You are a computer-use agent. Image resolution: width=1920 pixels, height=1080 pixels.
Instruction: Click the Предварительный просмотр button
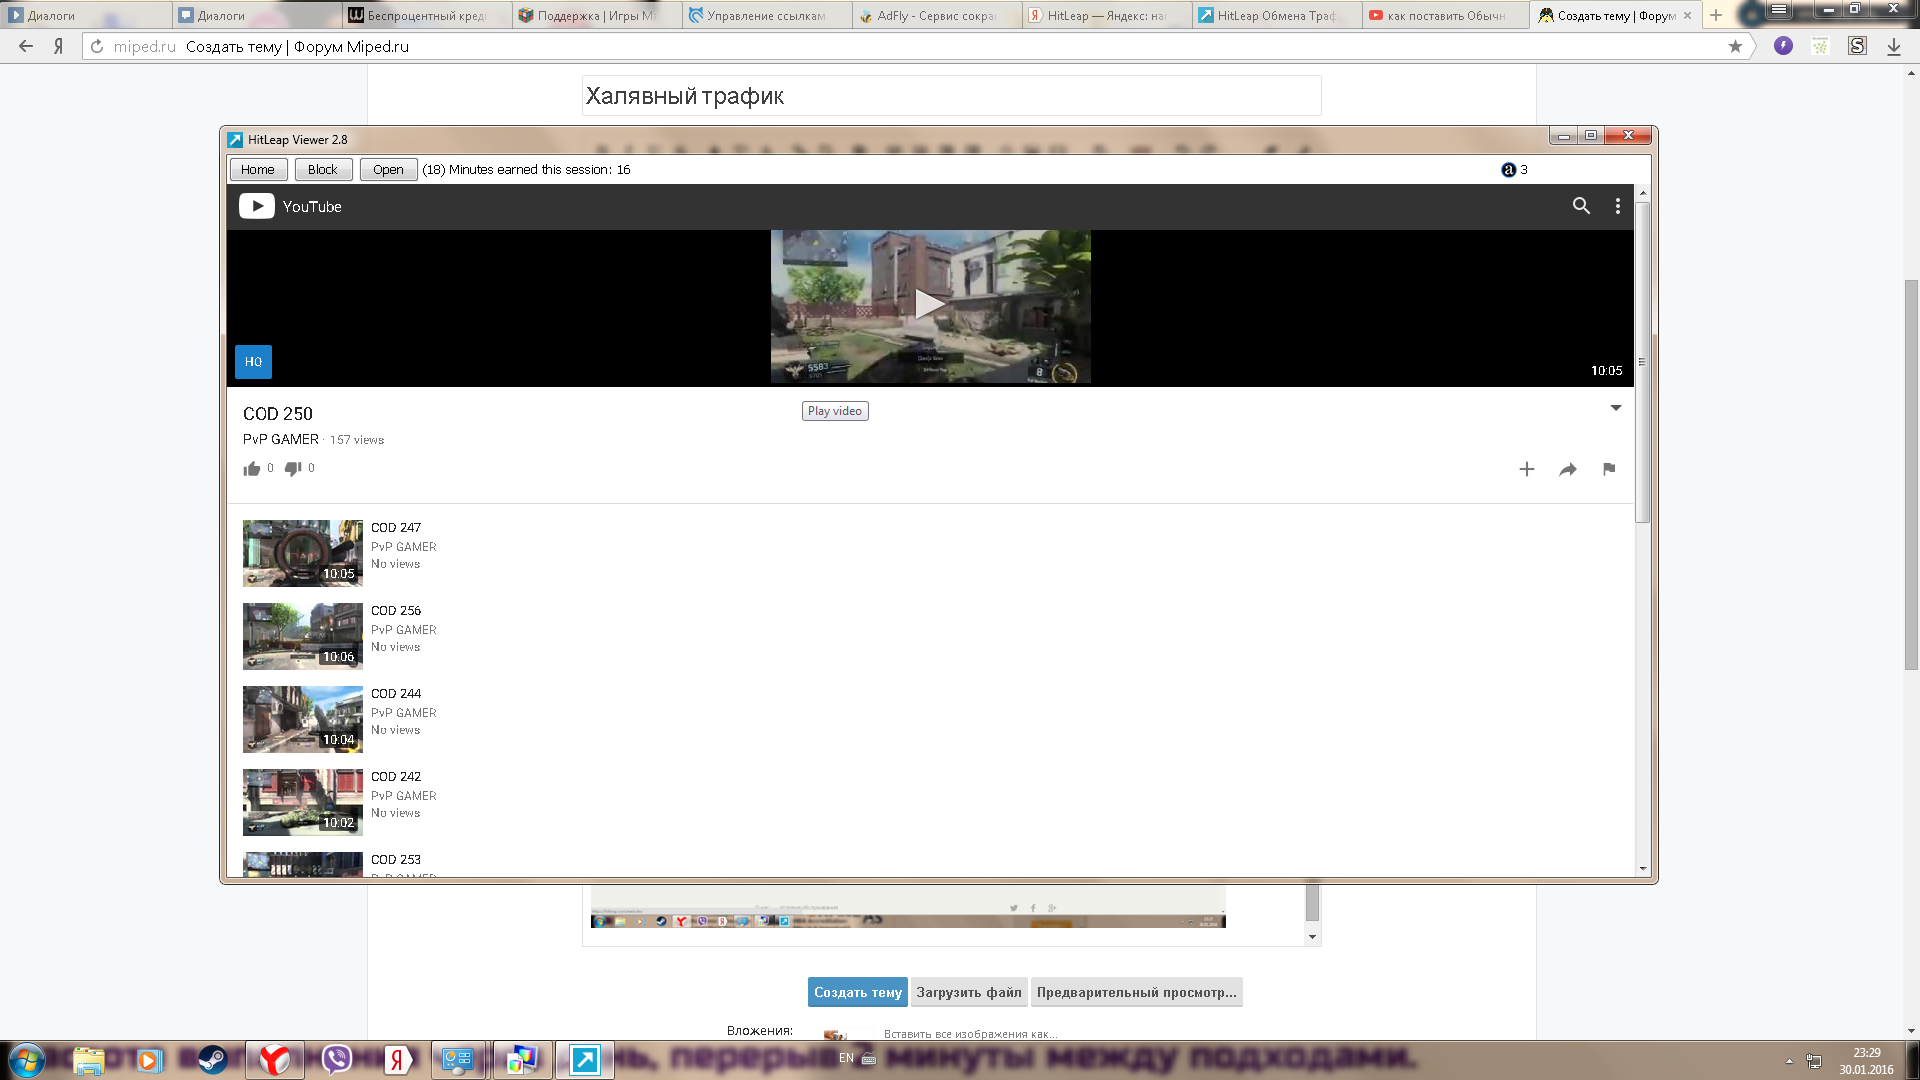pos(1137,992)
